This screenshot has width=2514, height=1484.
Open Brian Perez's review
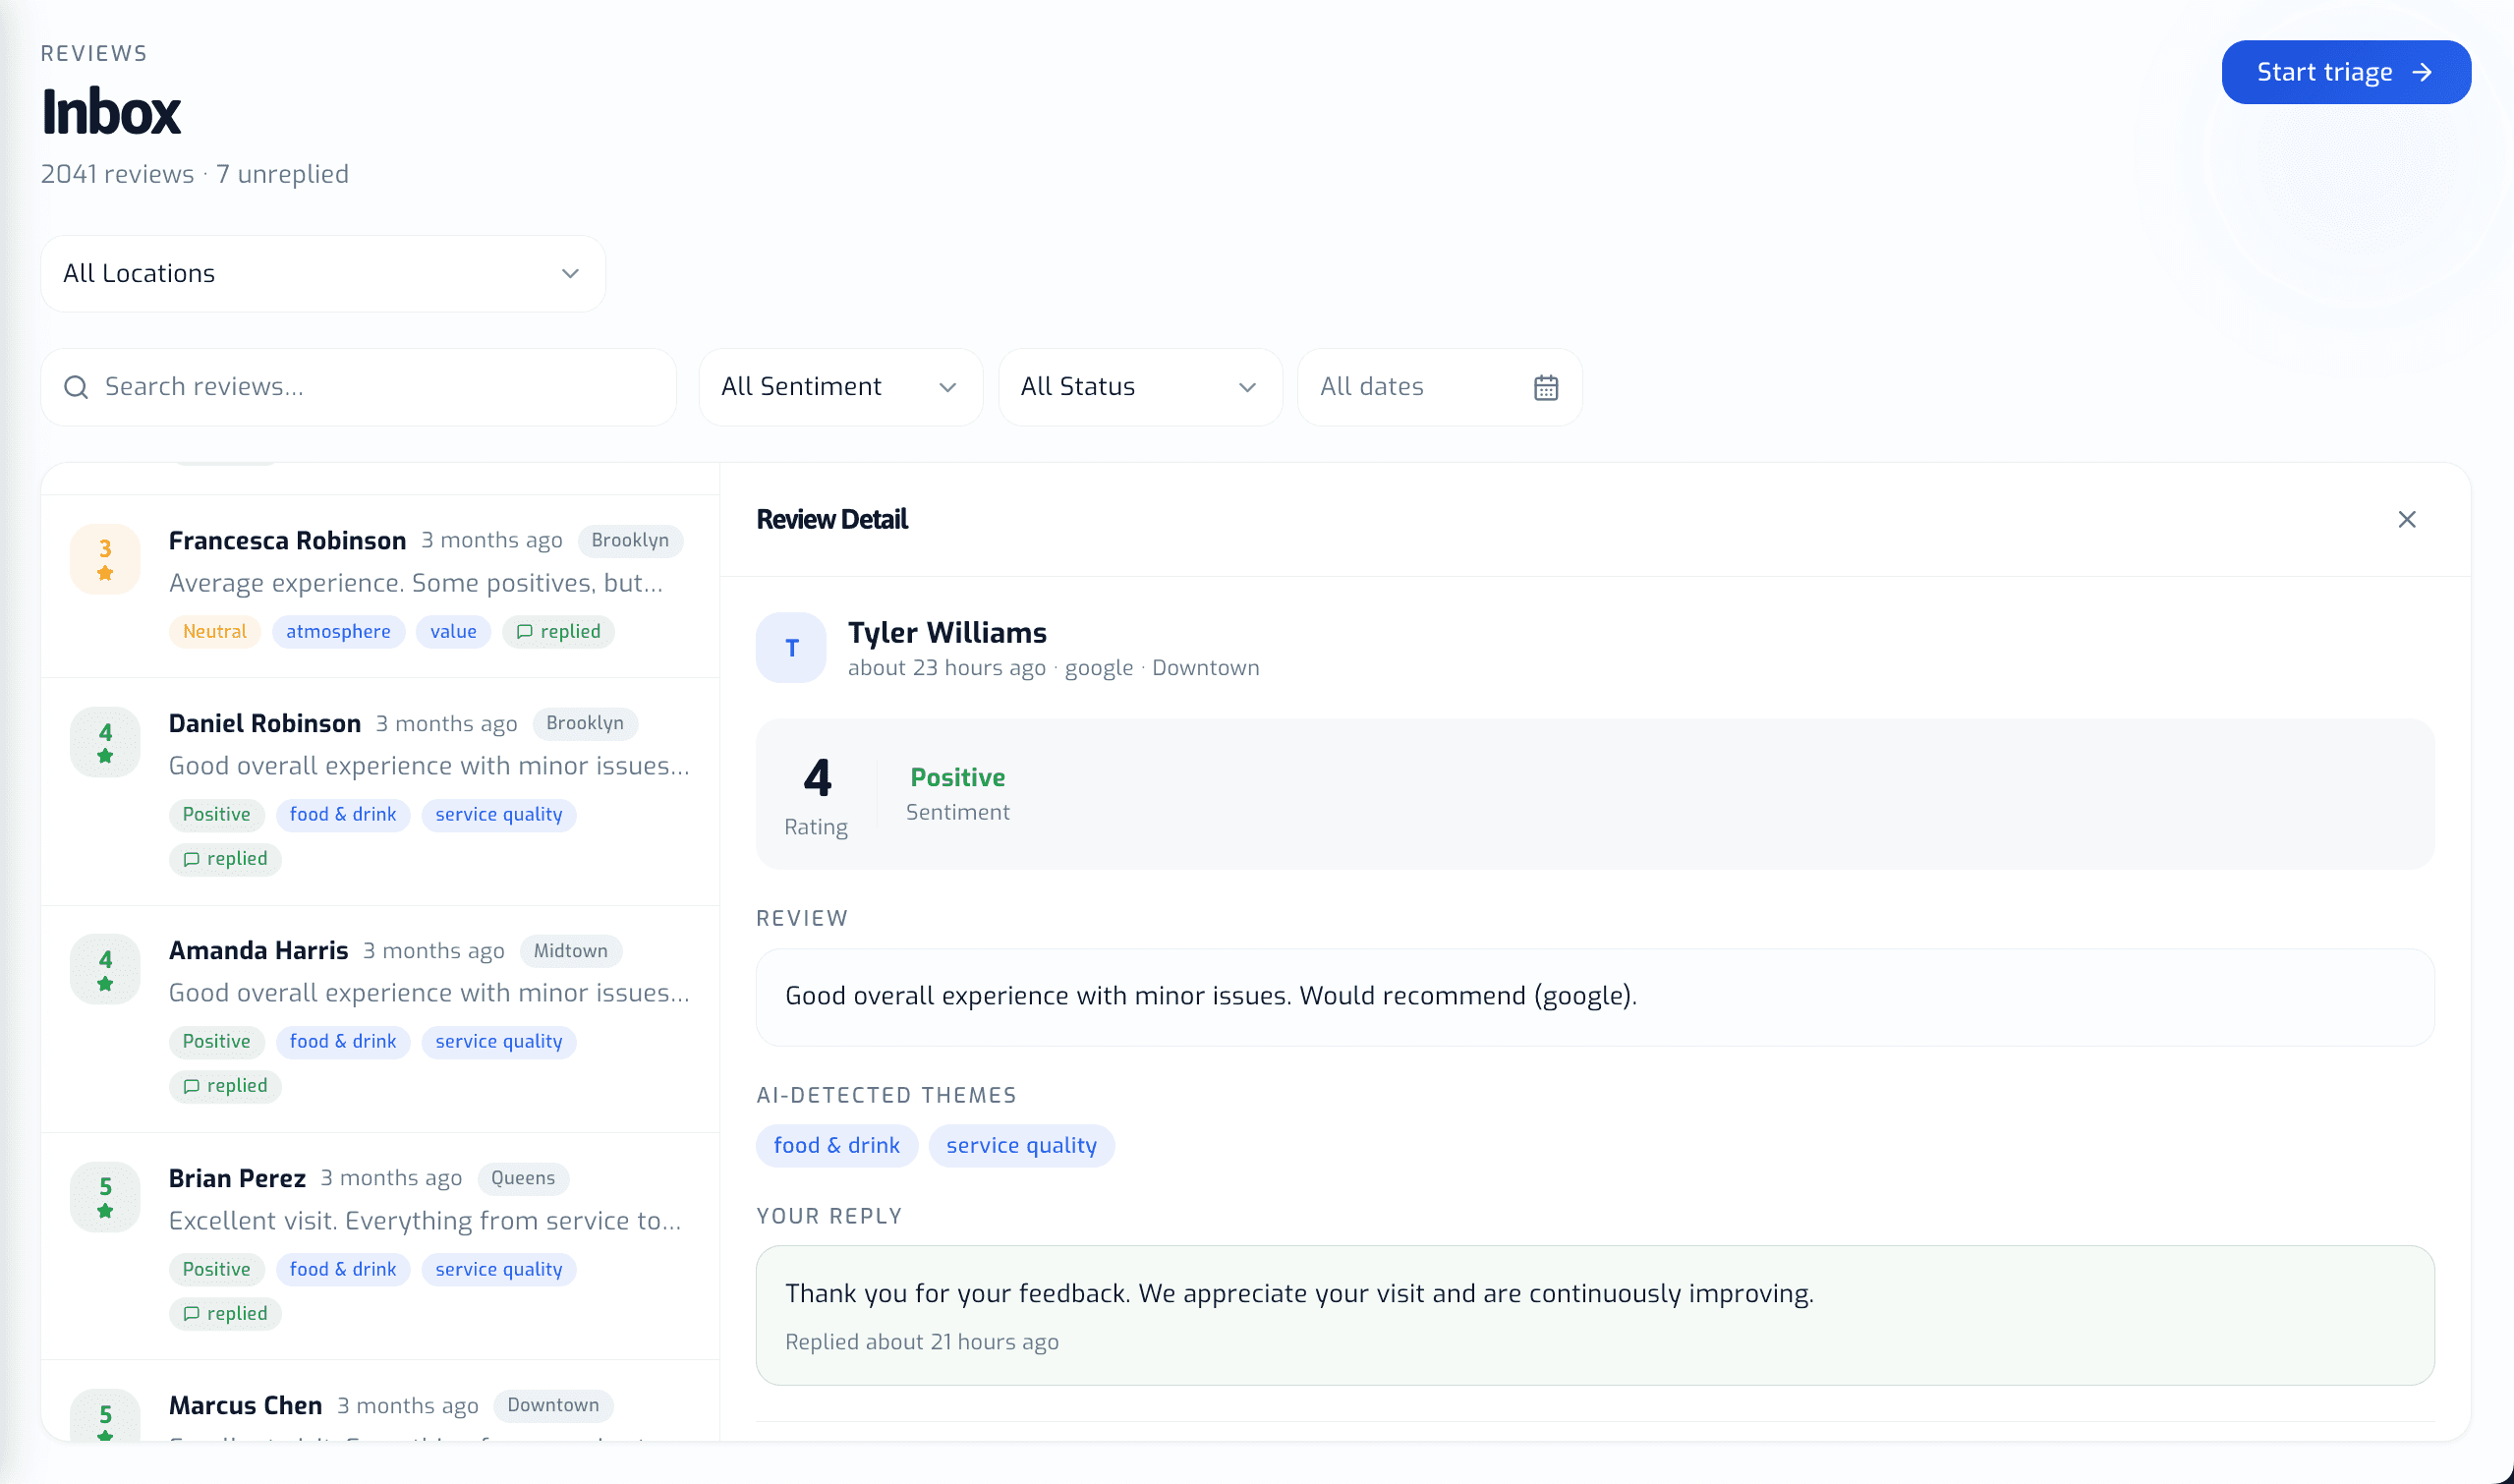[380, 1246]
